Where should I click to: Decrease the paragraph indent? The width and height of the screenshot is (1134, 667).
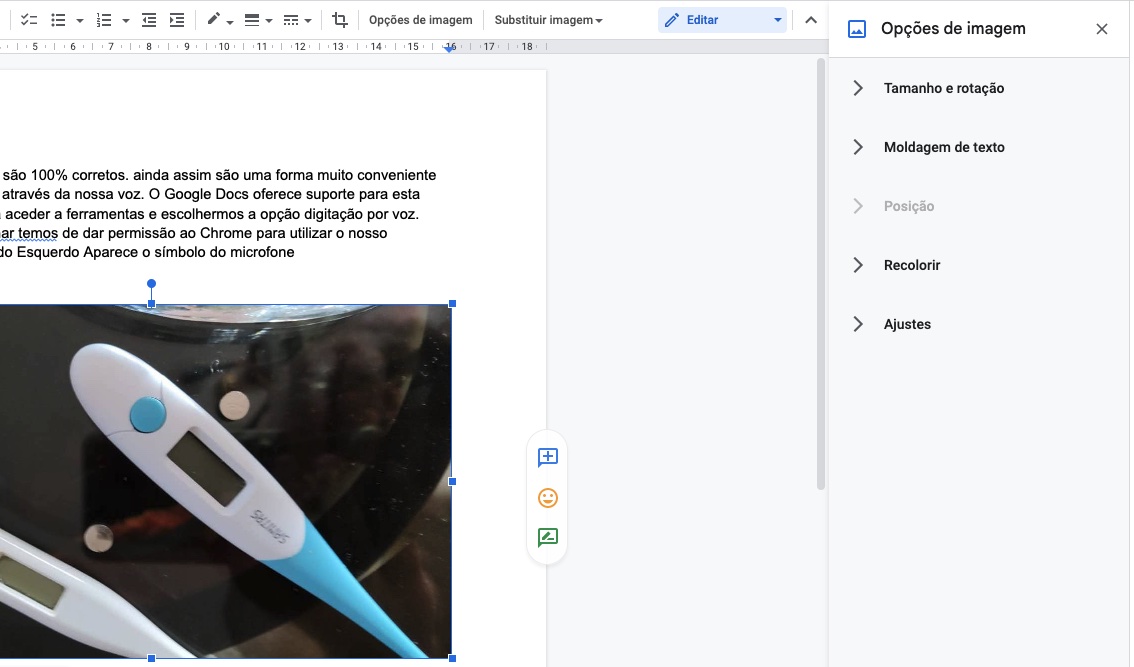[x=149, y=20]
